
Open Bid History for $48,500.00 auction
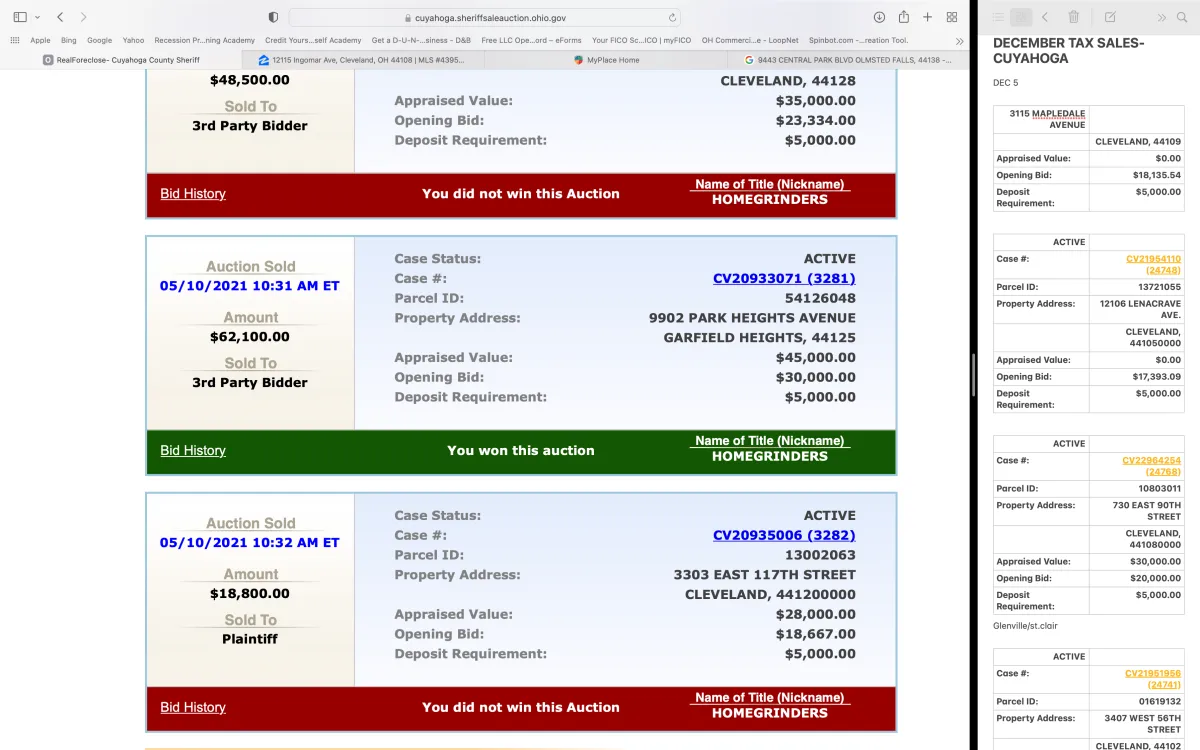coord(193,194)
